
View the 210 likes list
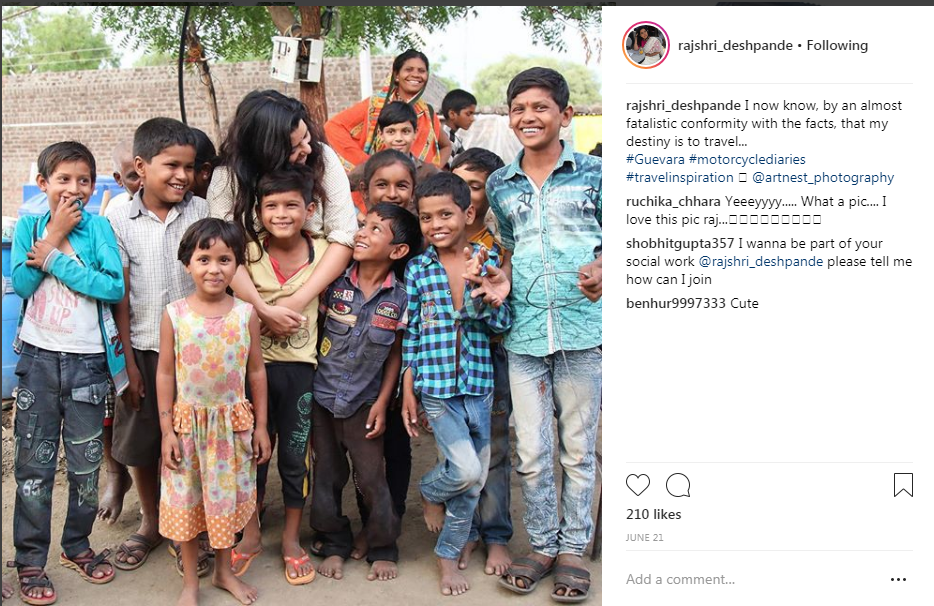click(x=653, y=514)
